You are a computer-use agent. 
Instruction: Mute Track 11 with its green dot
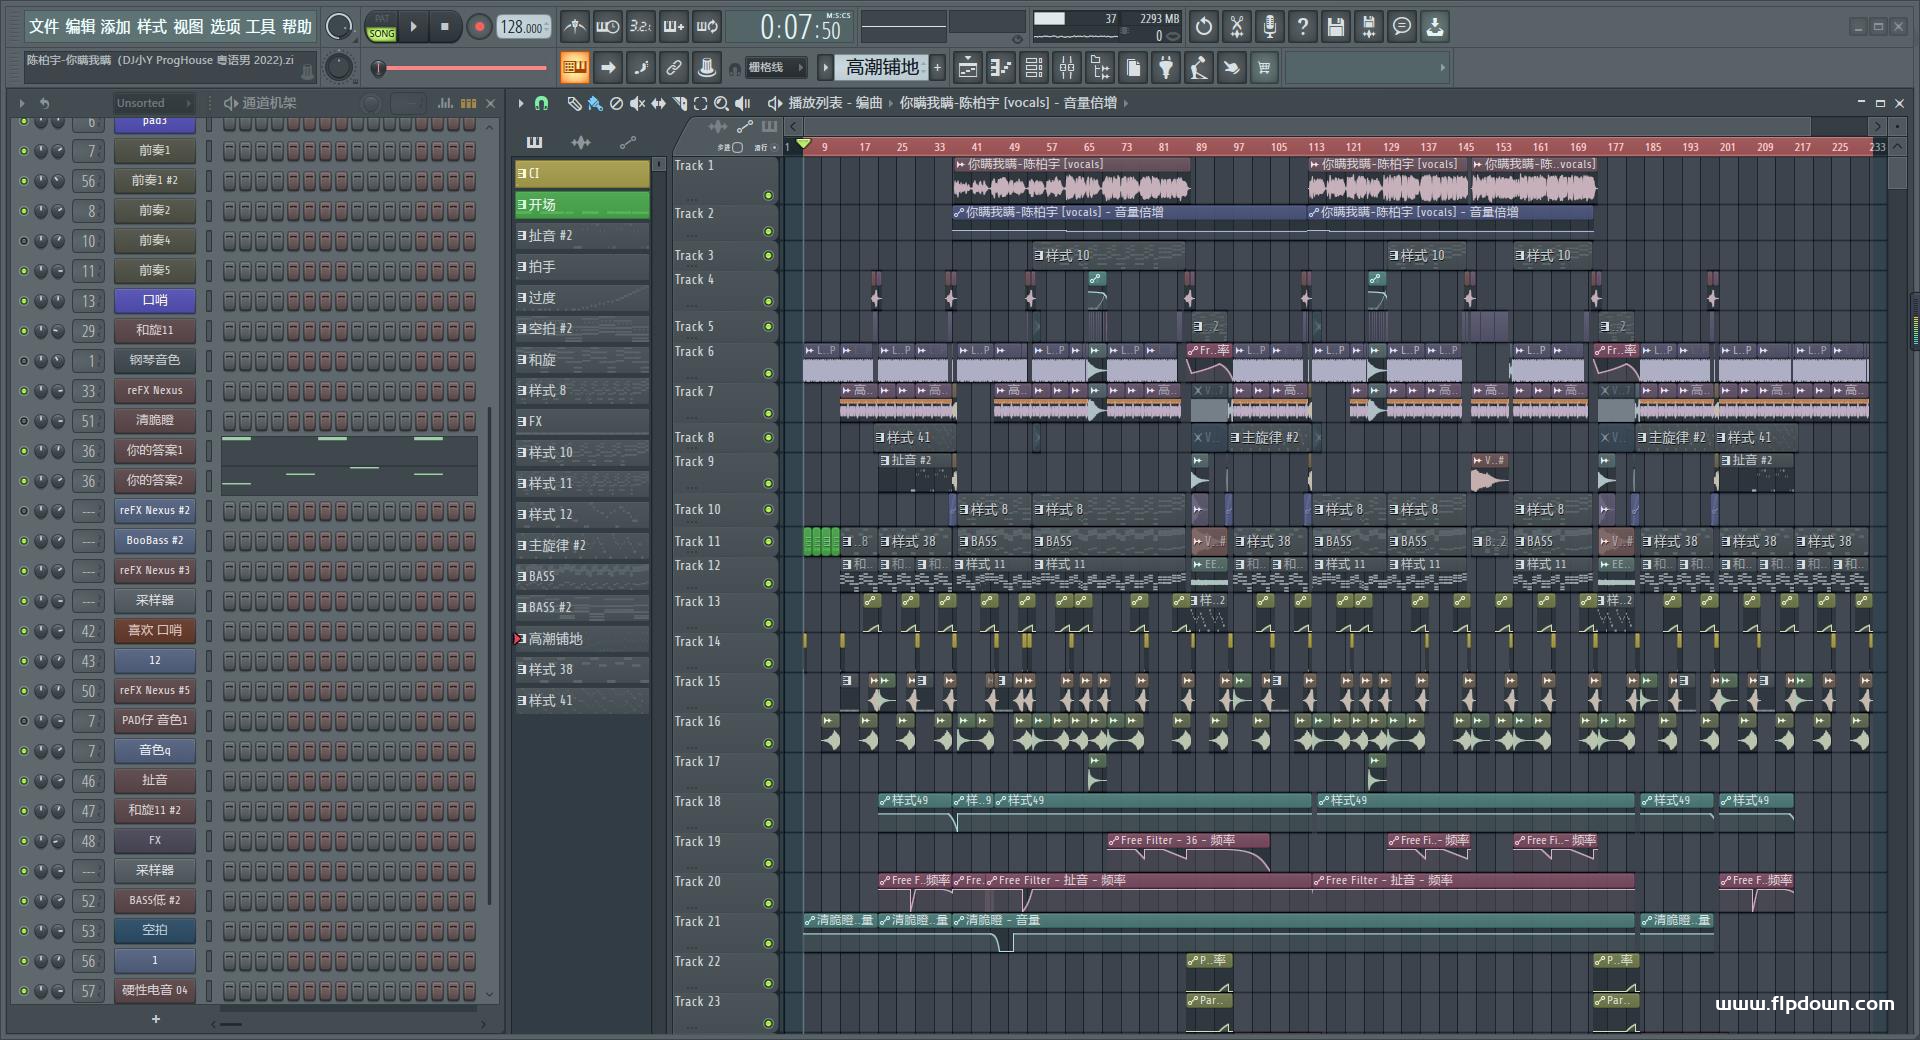(768, 542)
